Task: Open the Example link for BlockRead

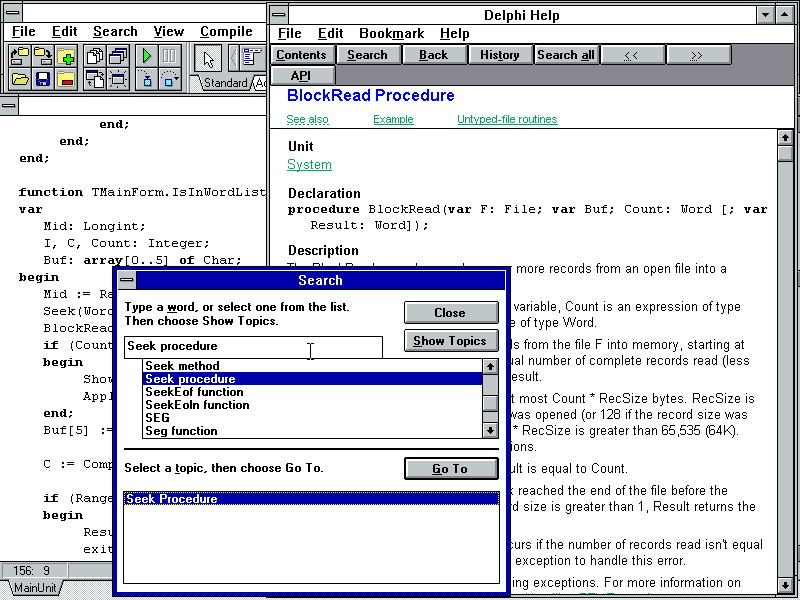Action: tap(393, 119)
